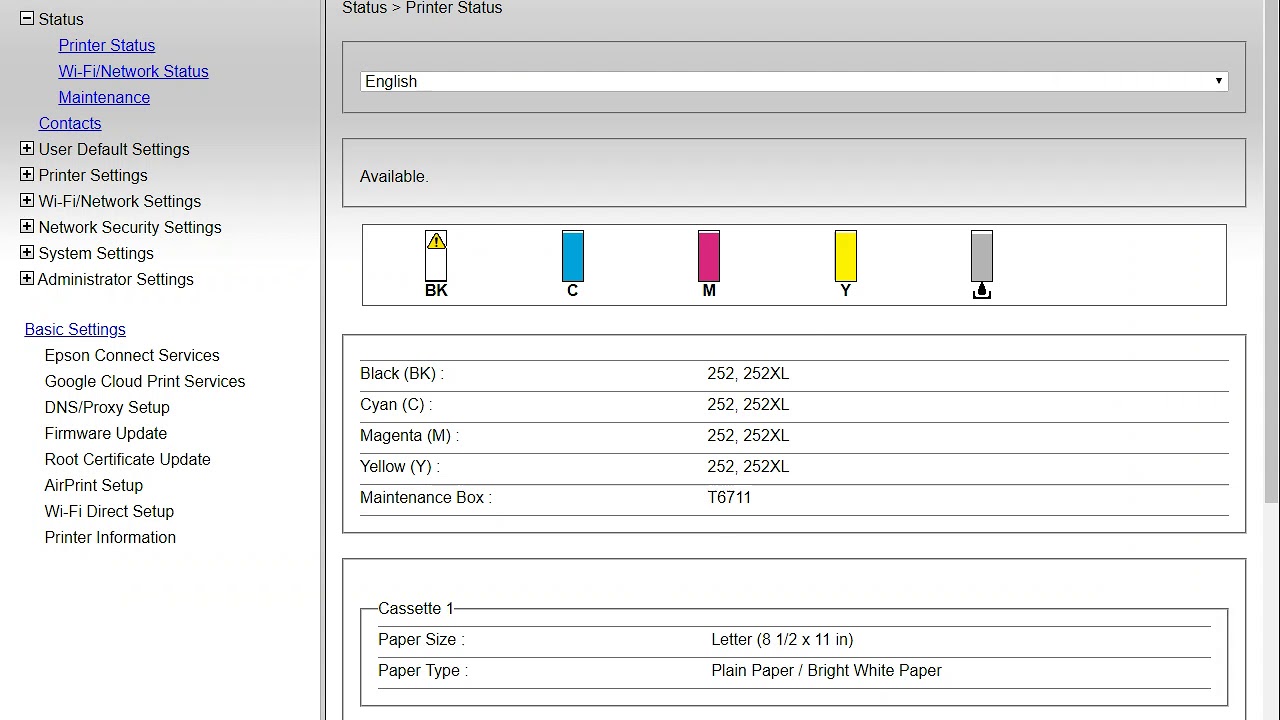Select Epson Connect Services
This screenshot has height=720, width=1280.
click(x=132, y=355)
